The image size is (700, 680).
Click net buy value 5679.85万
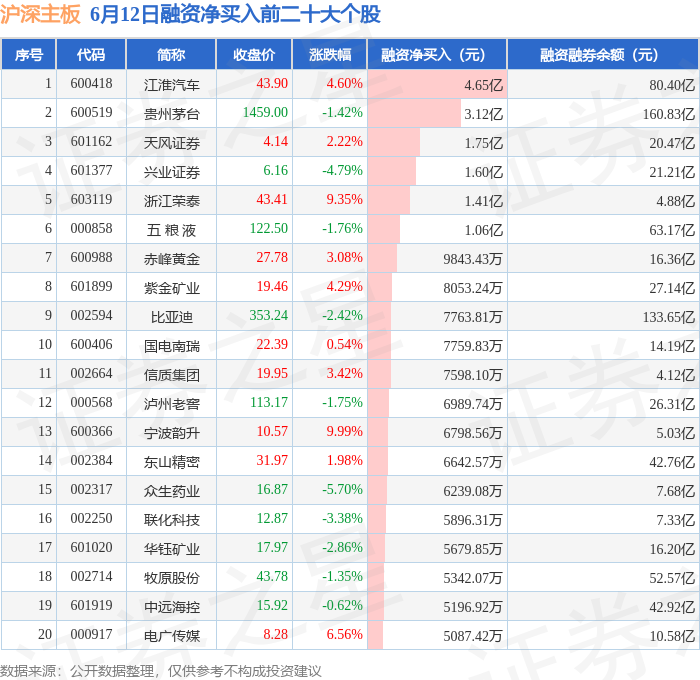(x=473, y=549)
